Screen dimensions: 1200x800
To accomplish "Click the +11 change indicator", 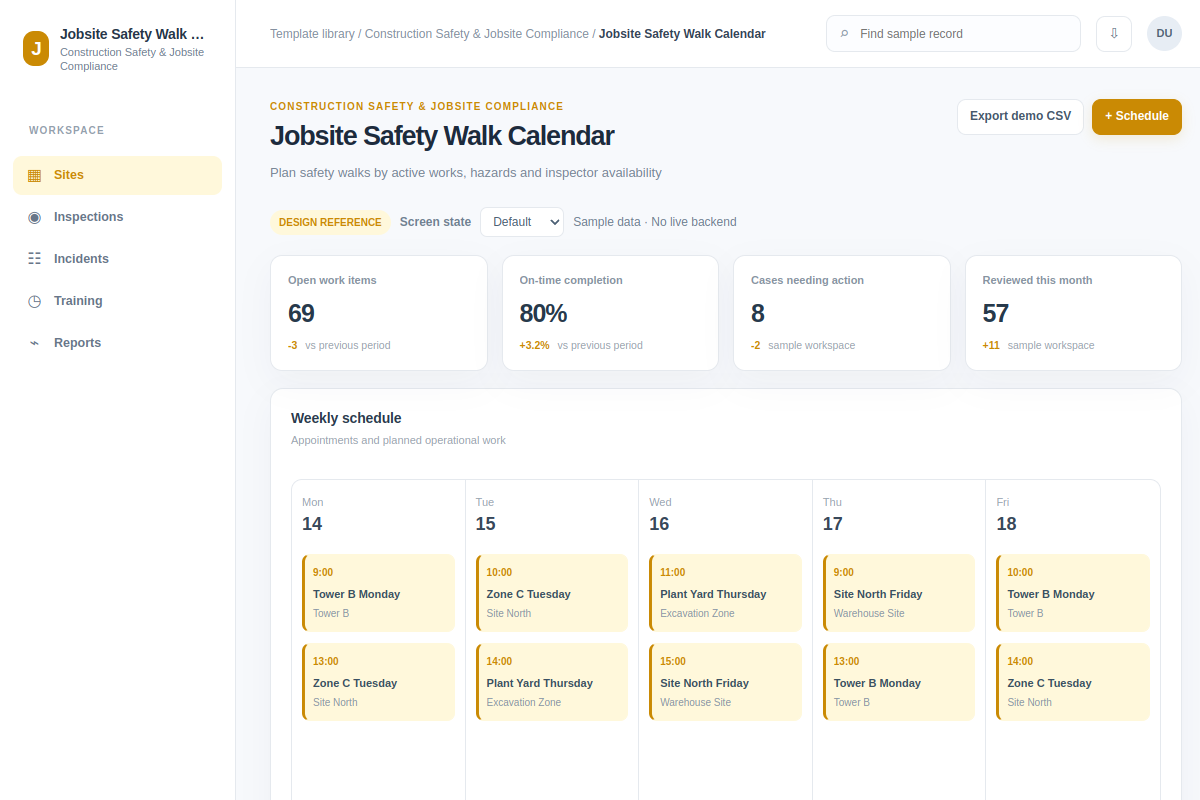I will point(991,346).
